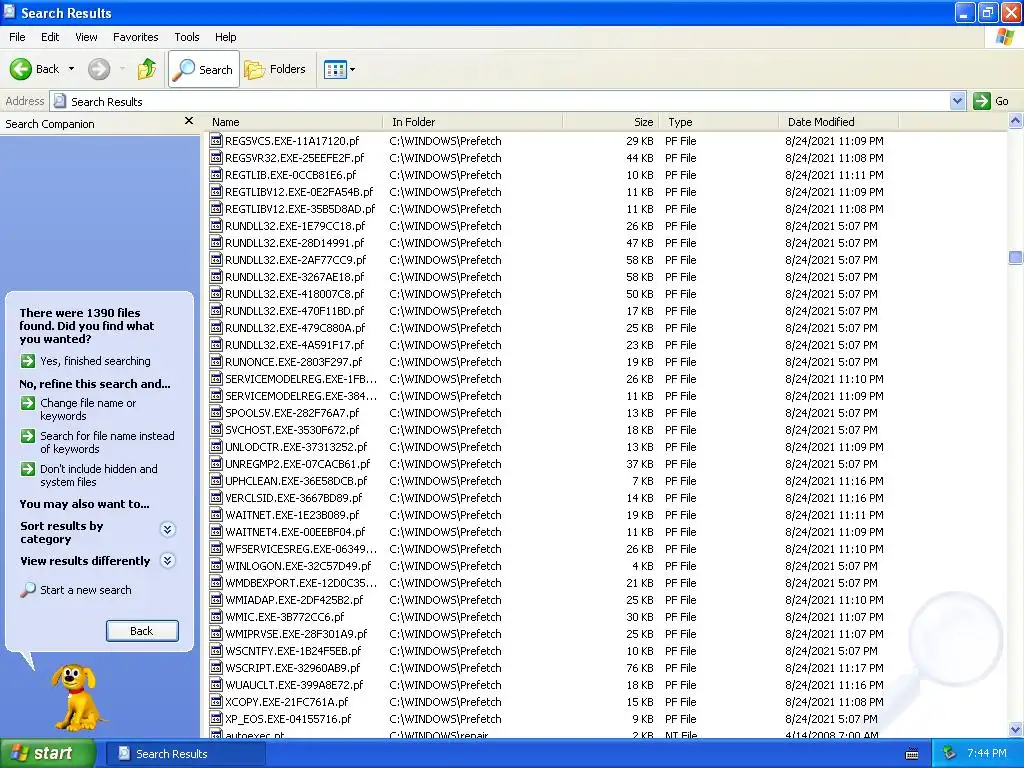Screen dimensions: 1024x768
Task: Click the 7:44 PM tray clock
Action: coord(987,754)
